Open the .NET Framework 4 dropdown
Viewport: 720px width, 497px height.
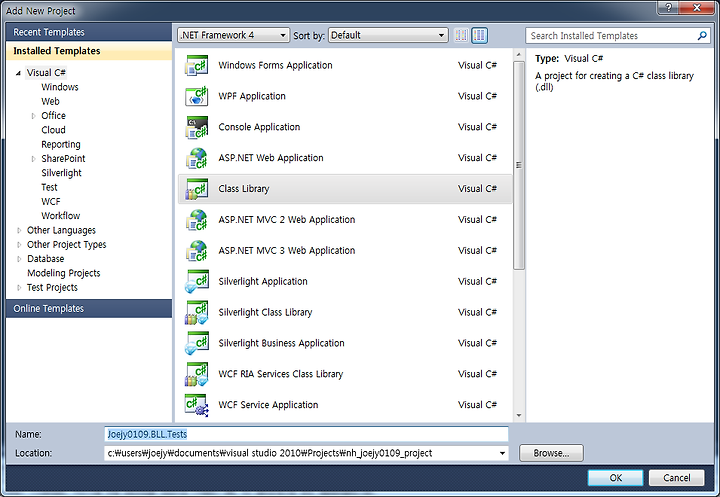233,35
